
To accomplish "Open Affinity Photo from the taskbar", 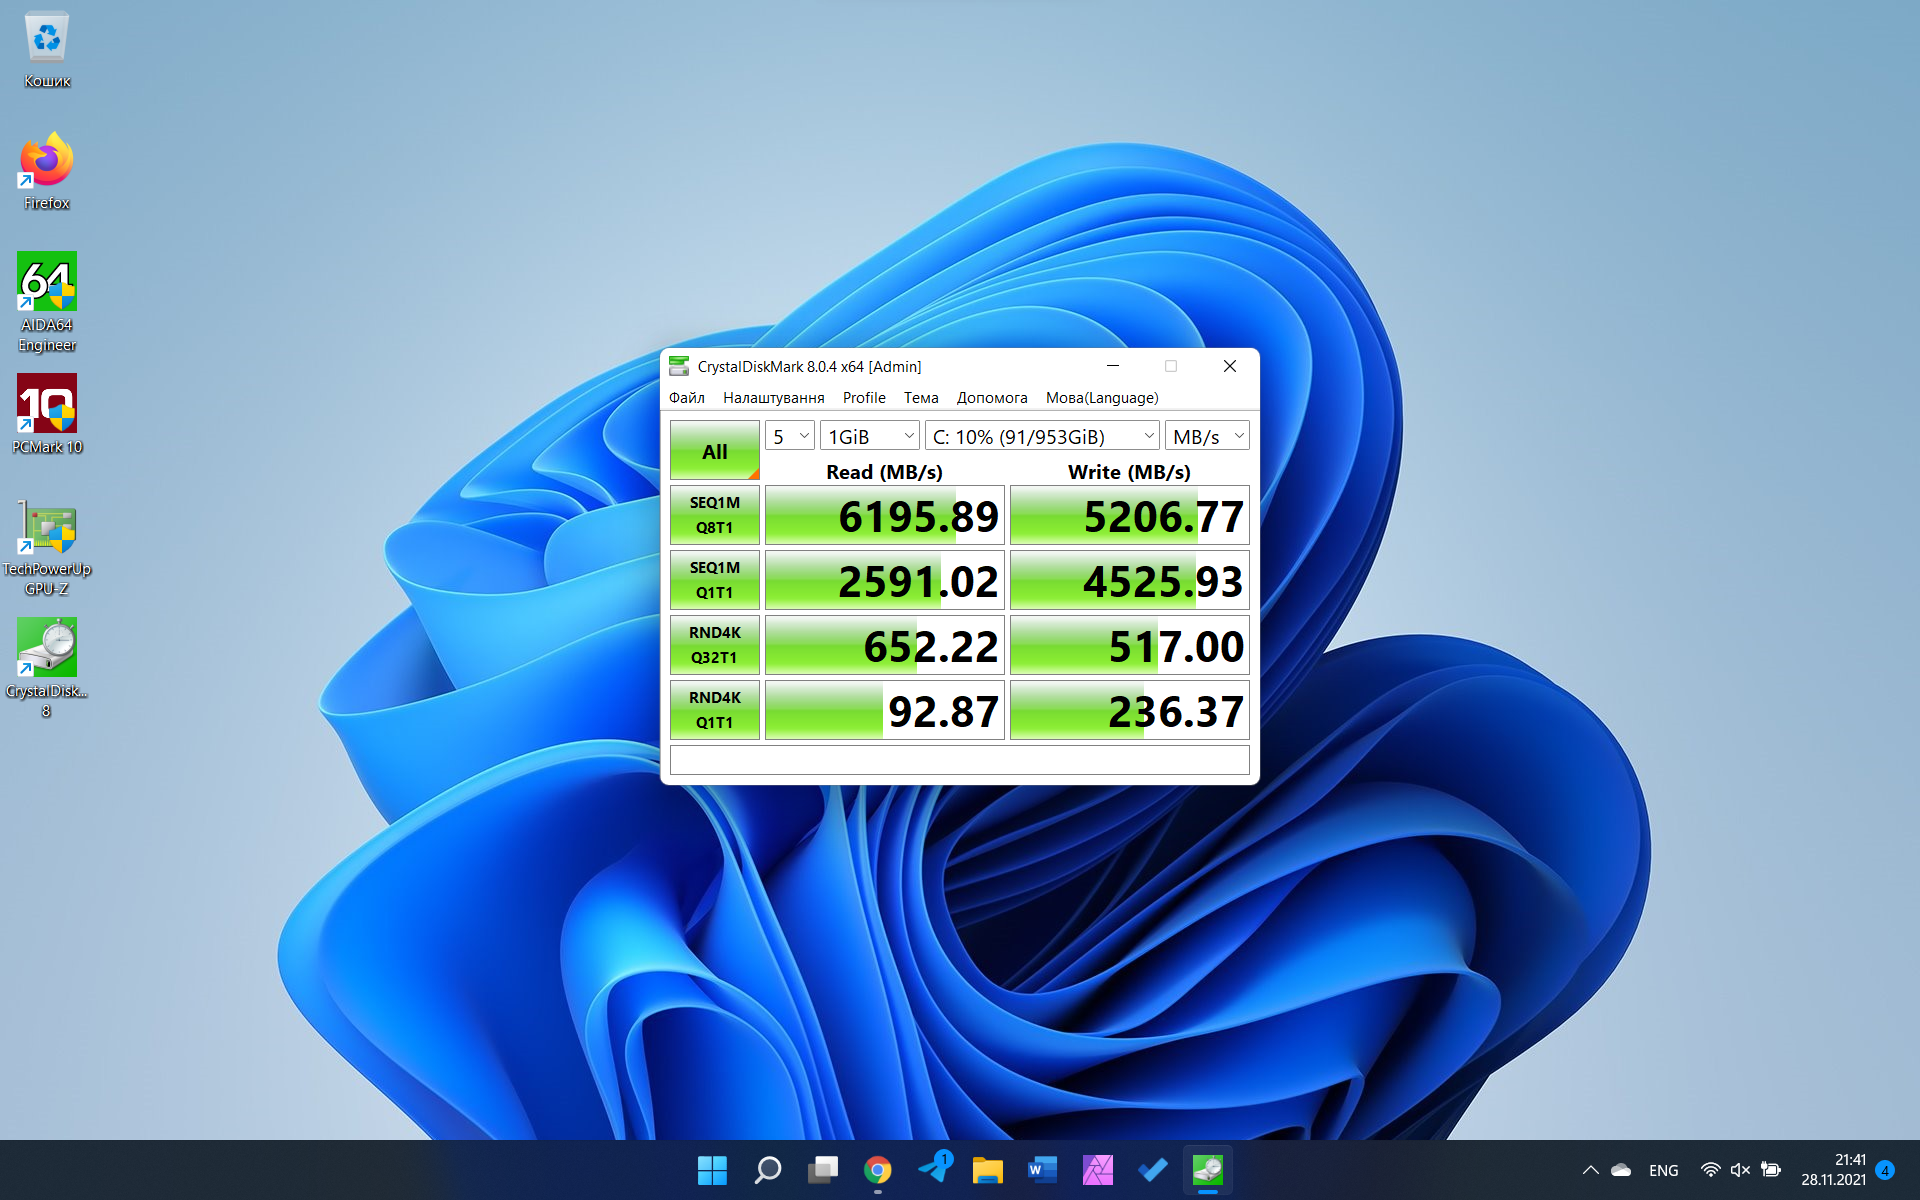I will pyautogui.click(x=1098, y=1170).
